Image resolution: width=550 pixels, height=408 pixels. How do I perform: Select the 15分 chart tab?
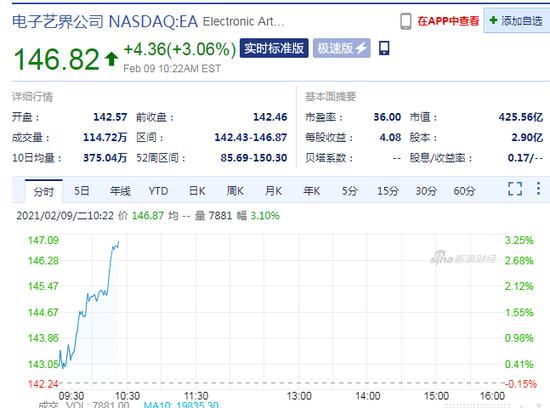(388, 191)
